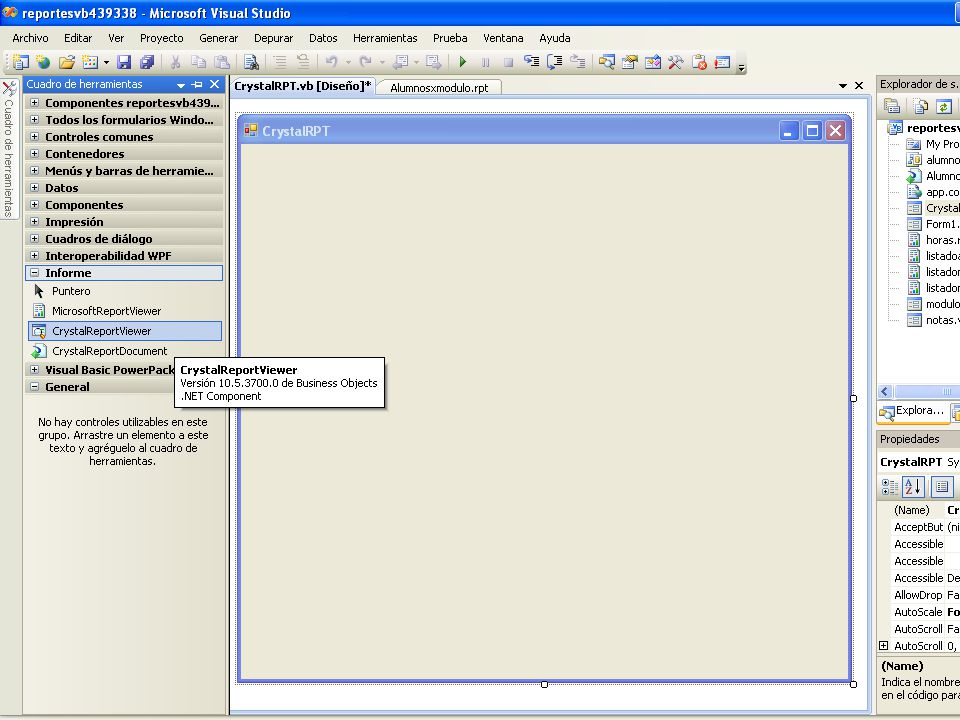Click the Stop debugging square icon
The width and height of the screenshot is (960, 720).
click(x=508, y=62)
